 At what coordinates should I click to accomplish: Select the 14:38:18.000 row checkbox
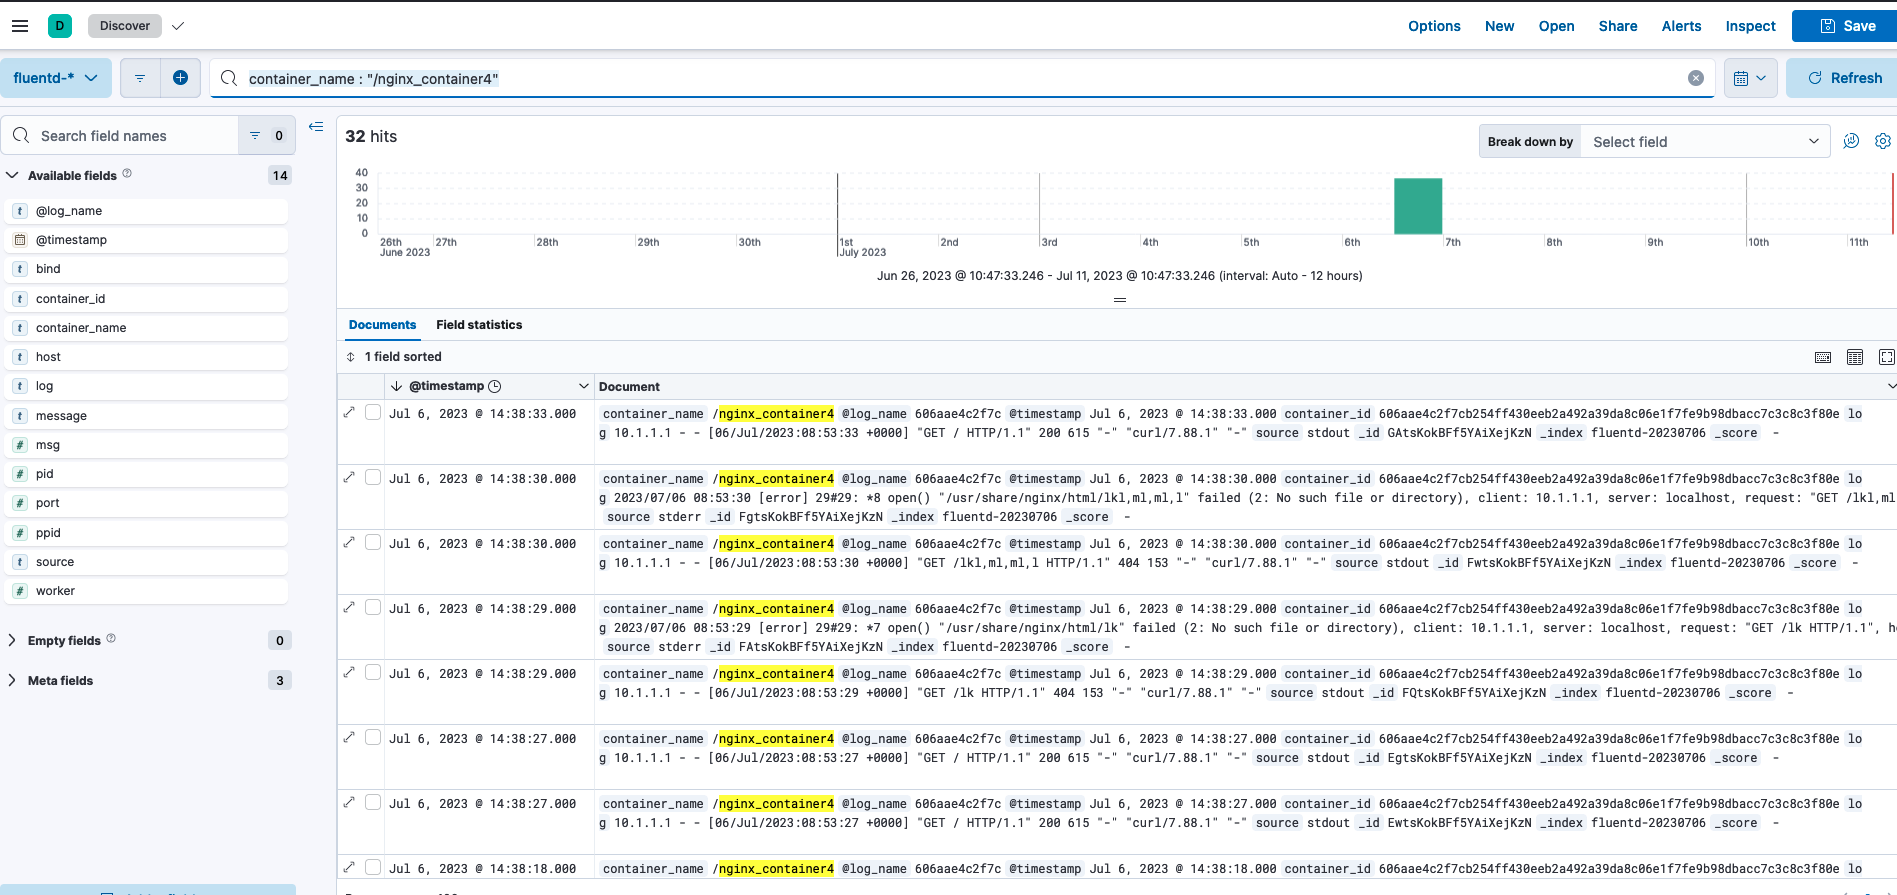[373, 867]
